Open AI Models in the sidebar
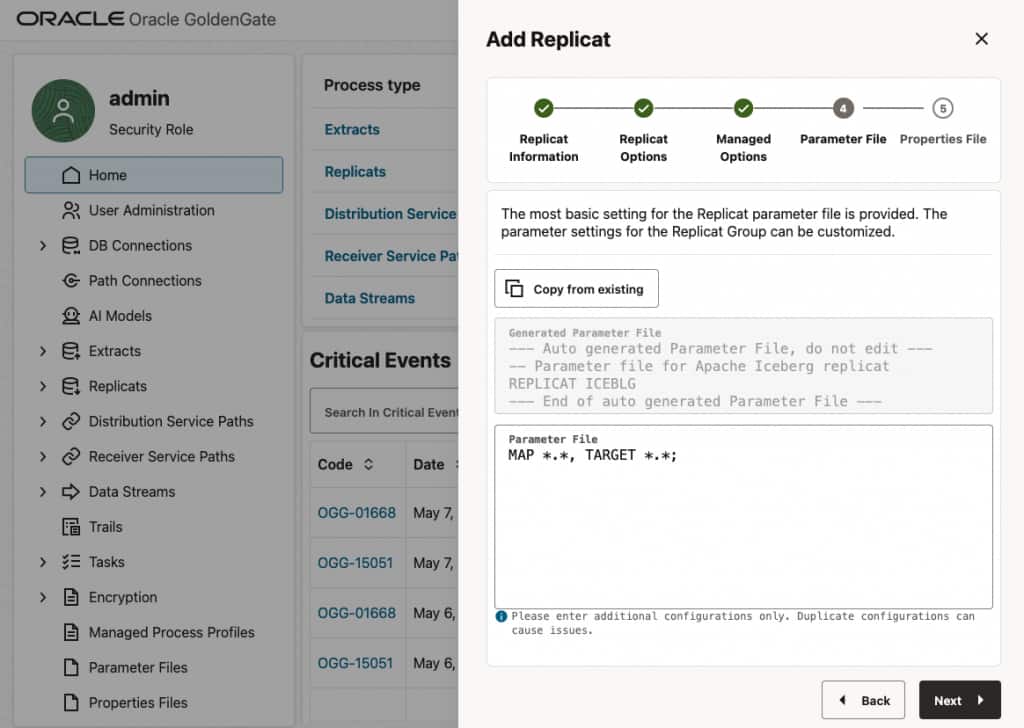 coord(120,316)
